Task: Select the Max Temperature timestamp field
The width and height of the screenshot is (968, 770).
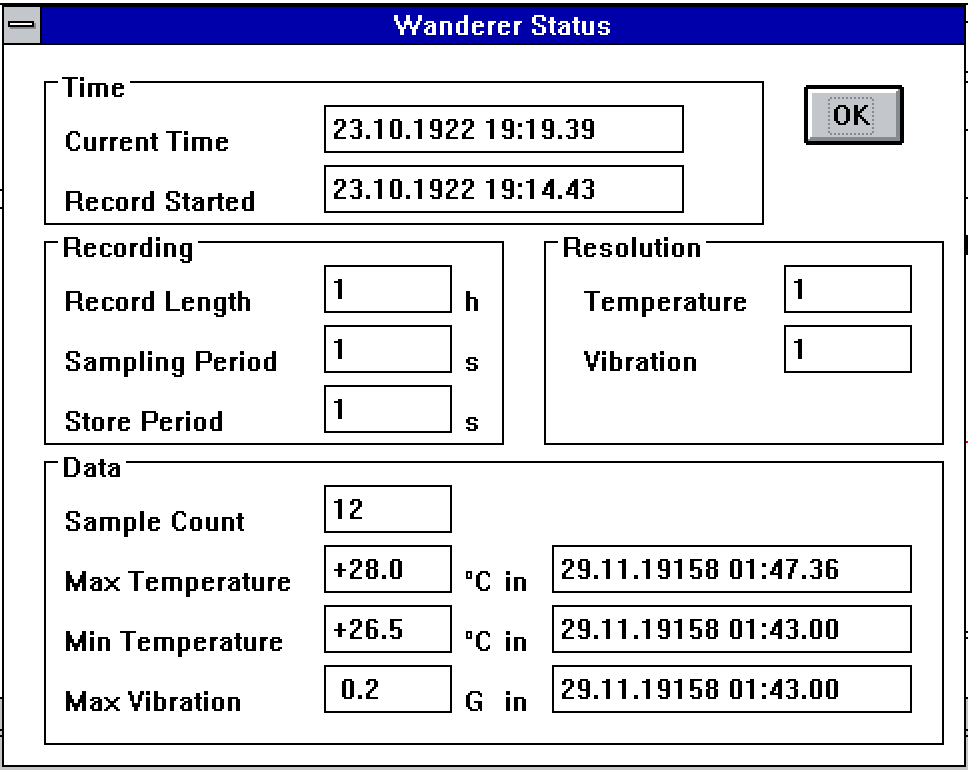Action: click(x=731, y=569)
